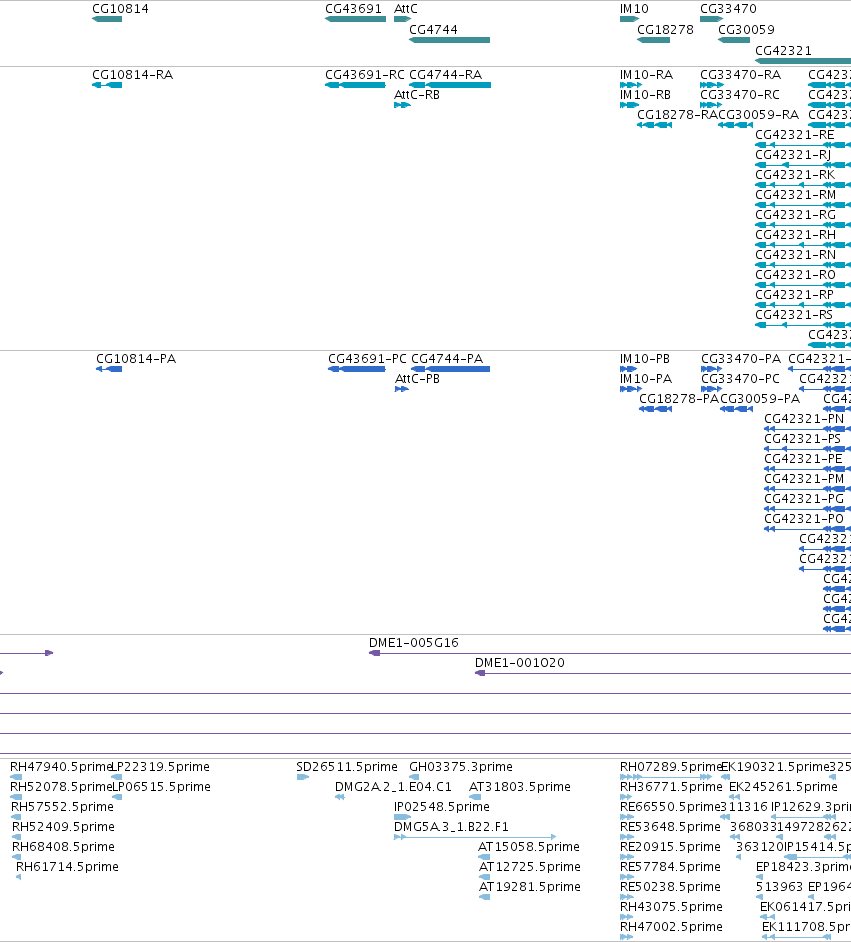The image size is (851, 942).
Task: Select protein CG42321-PN
Action: pyautogui.click(x=804, y=419)
